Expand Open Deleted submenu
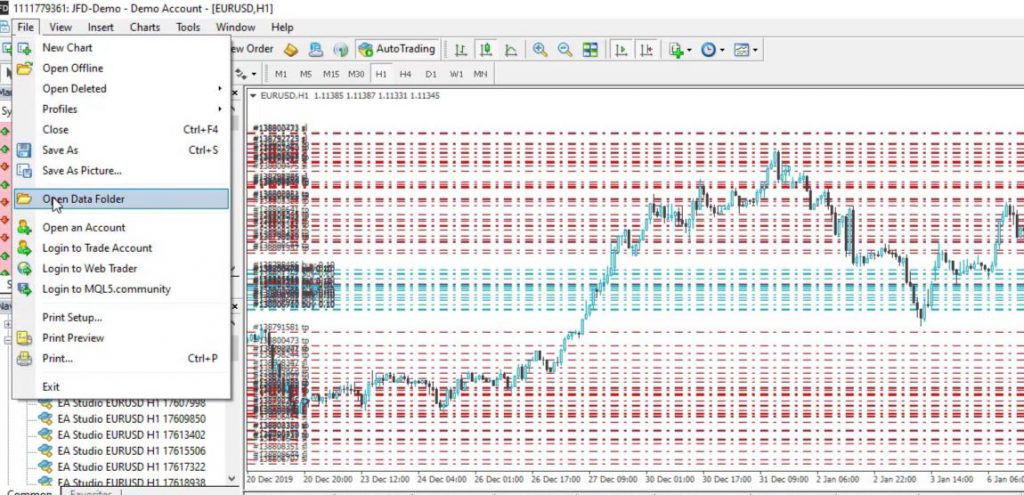This screenshot has height=495, width=1024. pos(121,89)
